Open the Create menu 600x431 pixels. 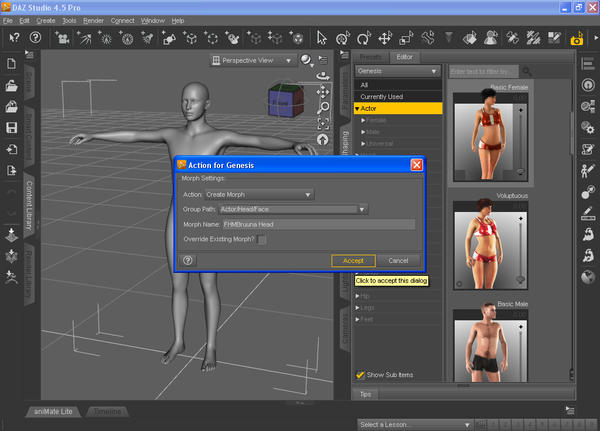pyautogui.click(x=46, y=21)
